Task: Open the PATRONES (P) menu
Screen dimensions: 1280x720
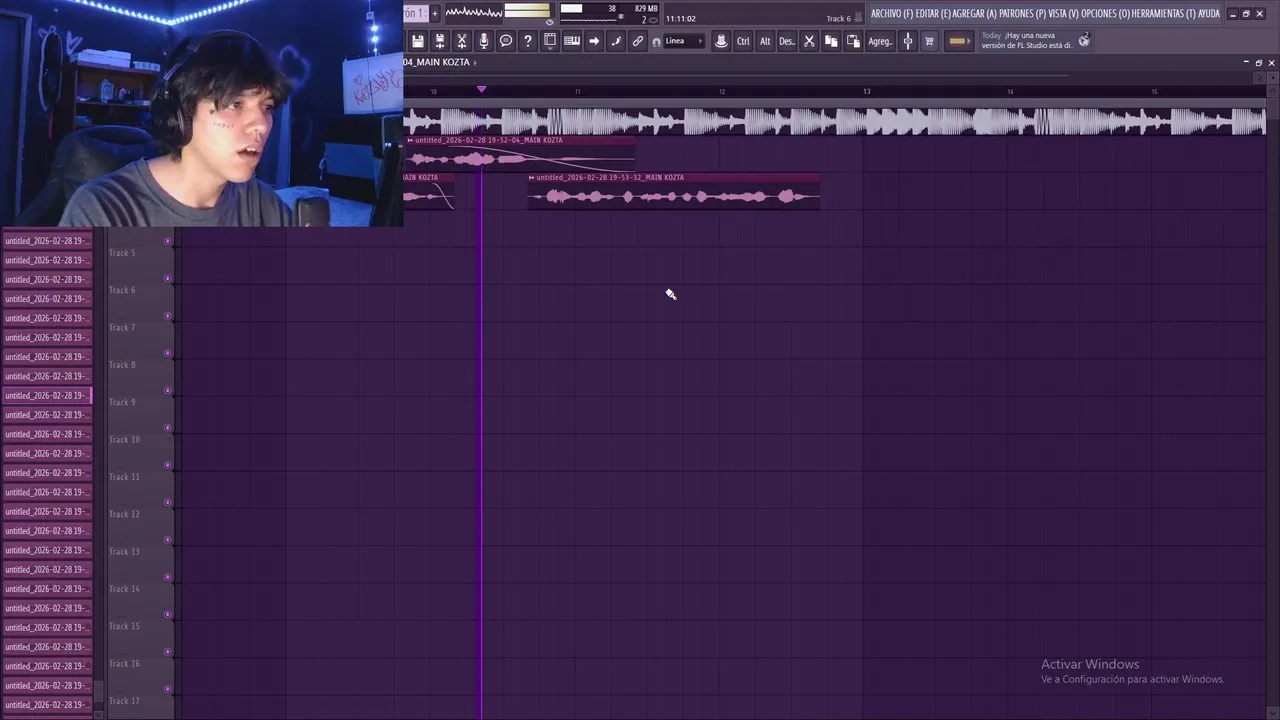Action: point(1022,14)
